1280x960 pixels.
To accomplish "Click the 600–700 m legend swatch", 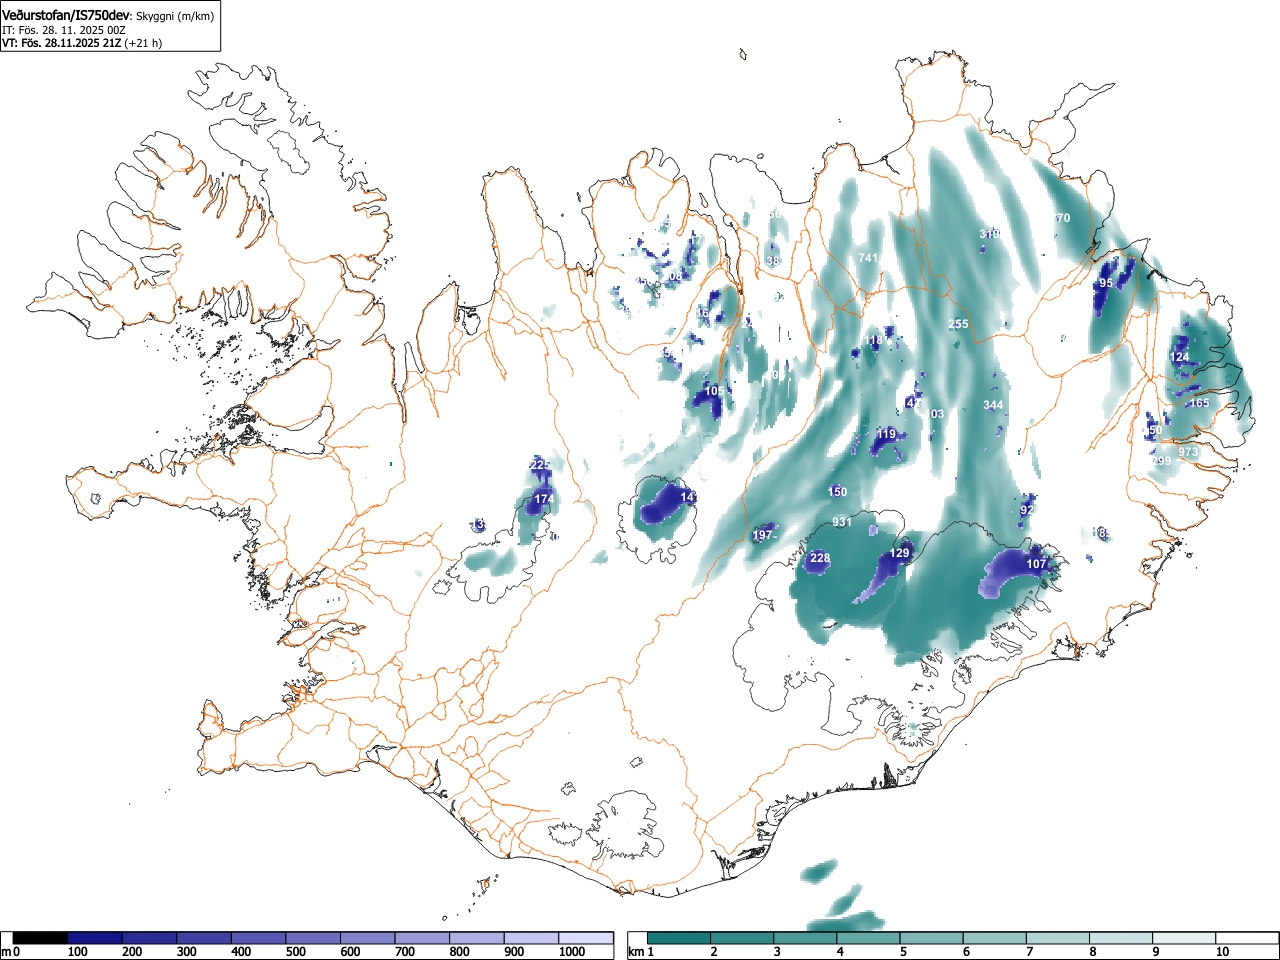I will (x=368, y=938).
